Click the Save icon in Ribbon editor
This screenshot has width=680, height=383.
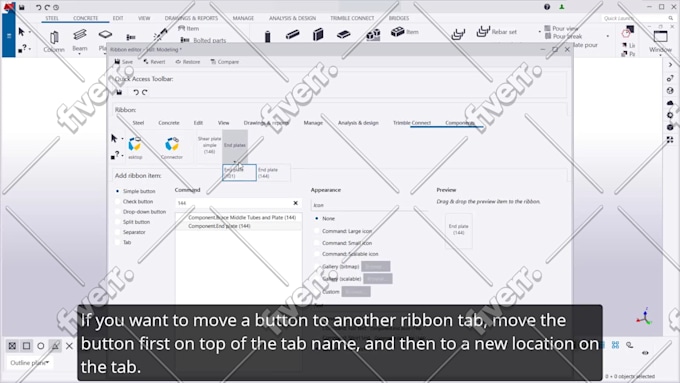click(x=124, y=62)
